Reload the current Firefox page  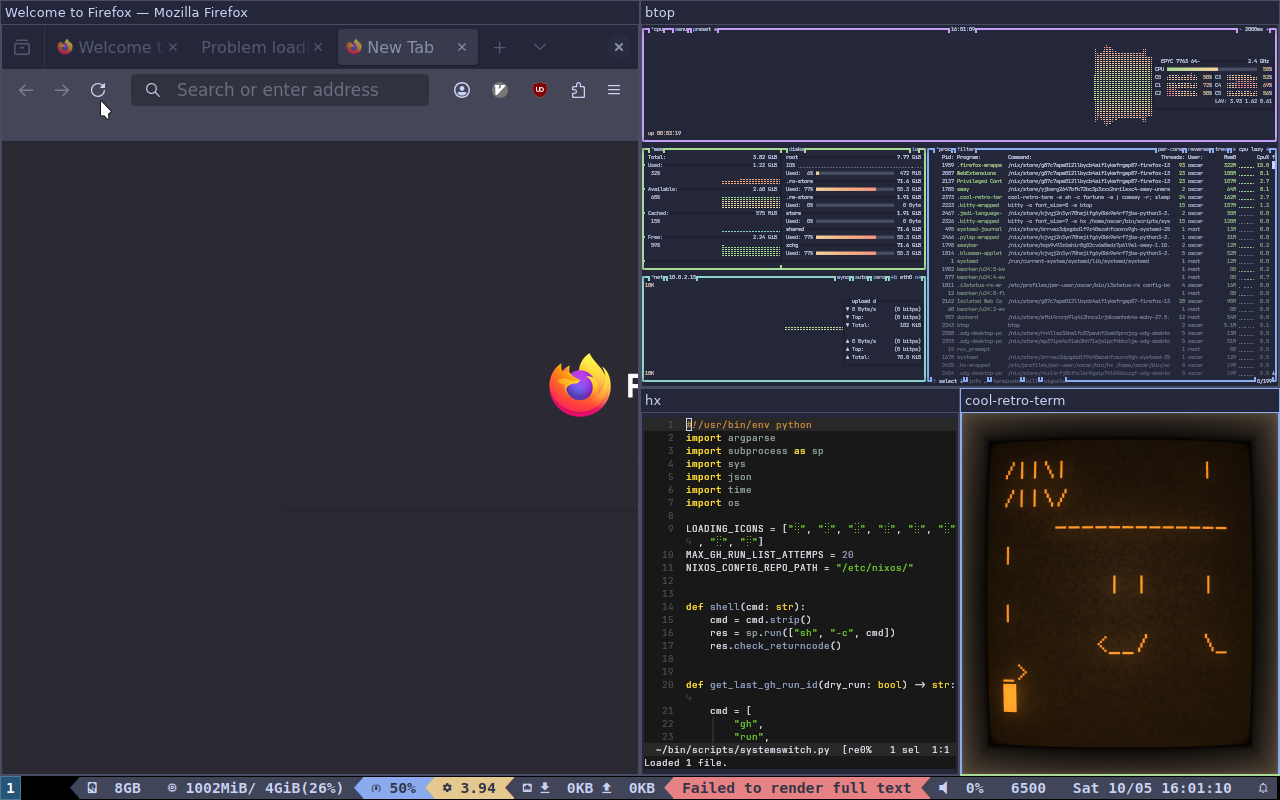coord(98,90)
